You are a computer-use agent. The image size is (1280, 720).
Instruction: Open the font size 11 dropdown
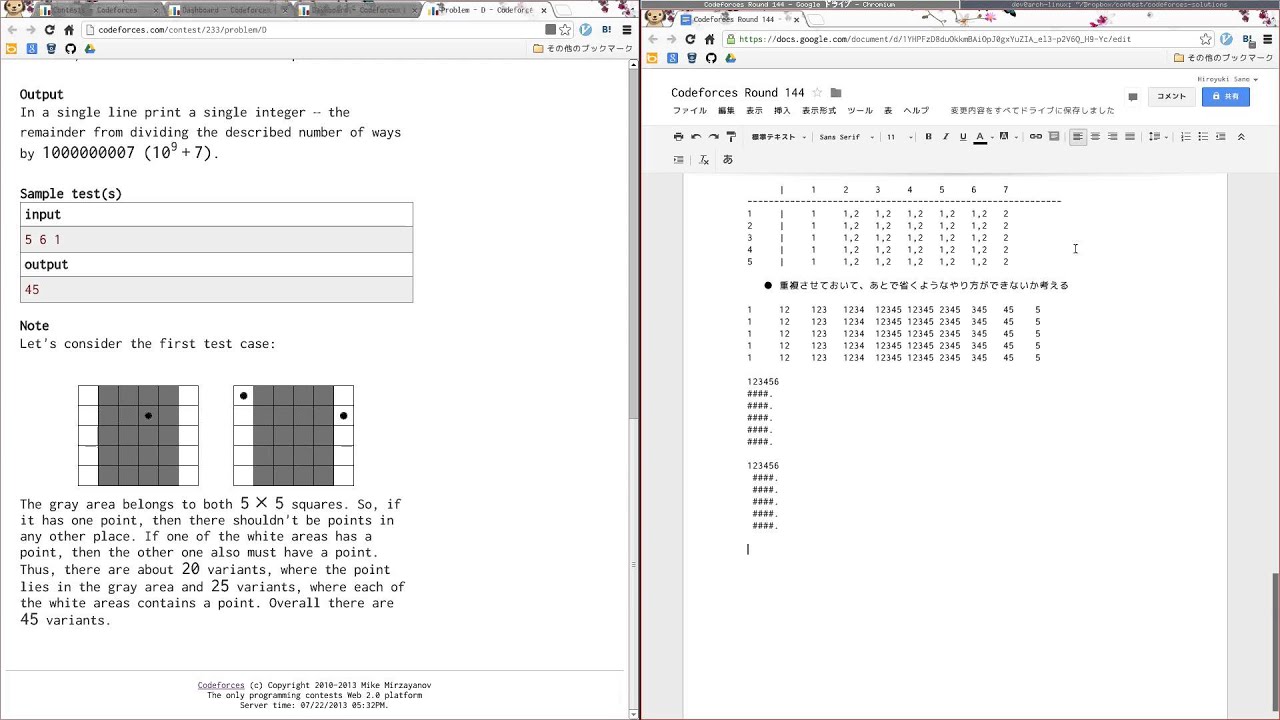click(x=898, y=137)
